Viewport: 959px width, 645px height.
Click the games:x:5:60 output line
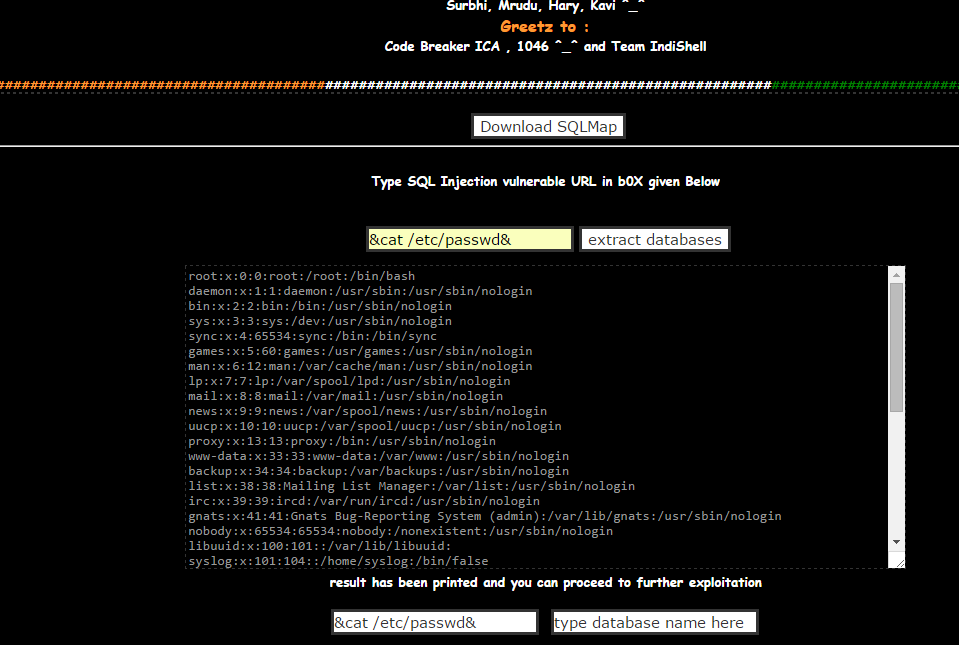point(360,351)
